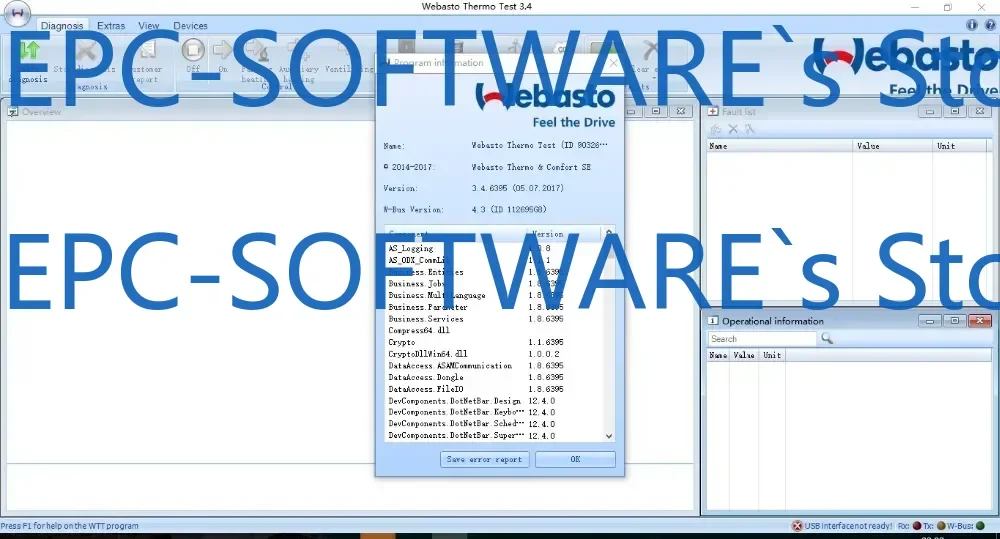Click the magnifier search icon
Image resolution: width=1000 pixels, height=539 pixels.
click(x=827, y=338)
